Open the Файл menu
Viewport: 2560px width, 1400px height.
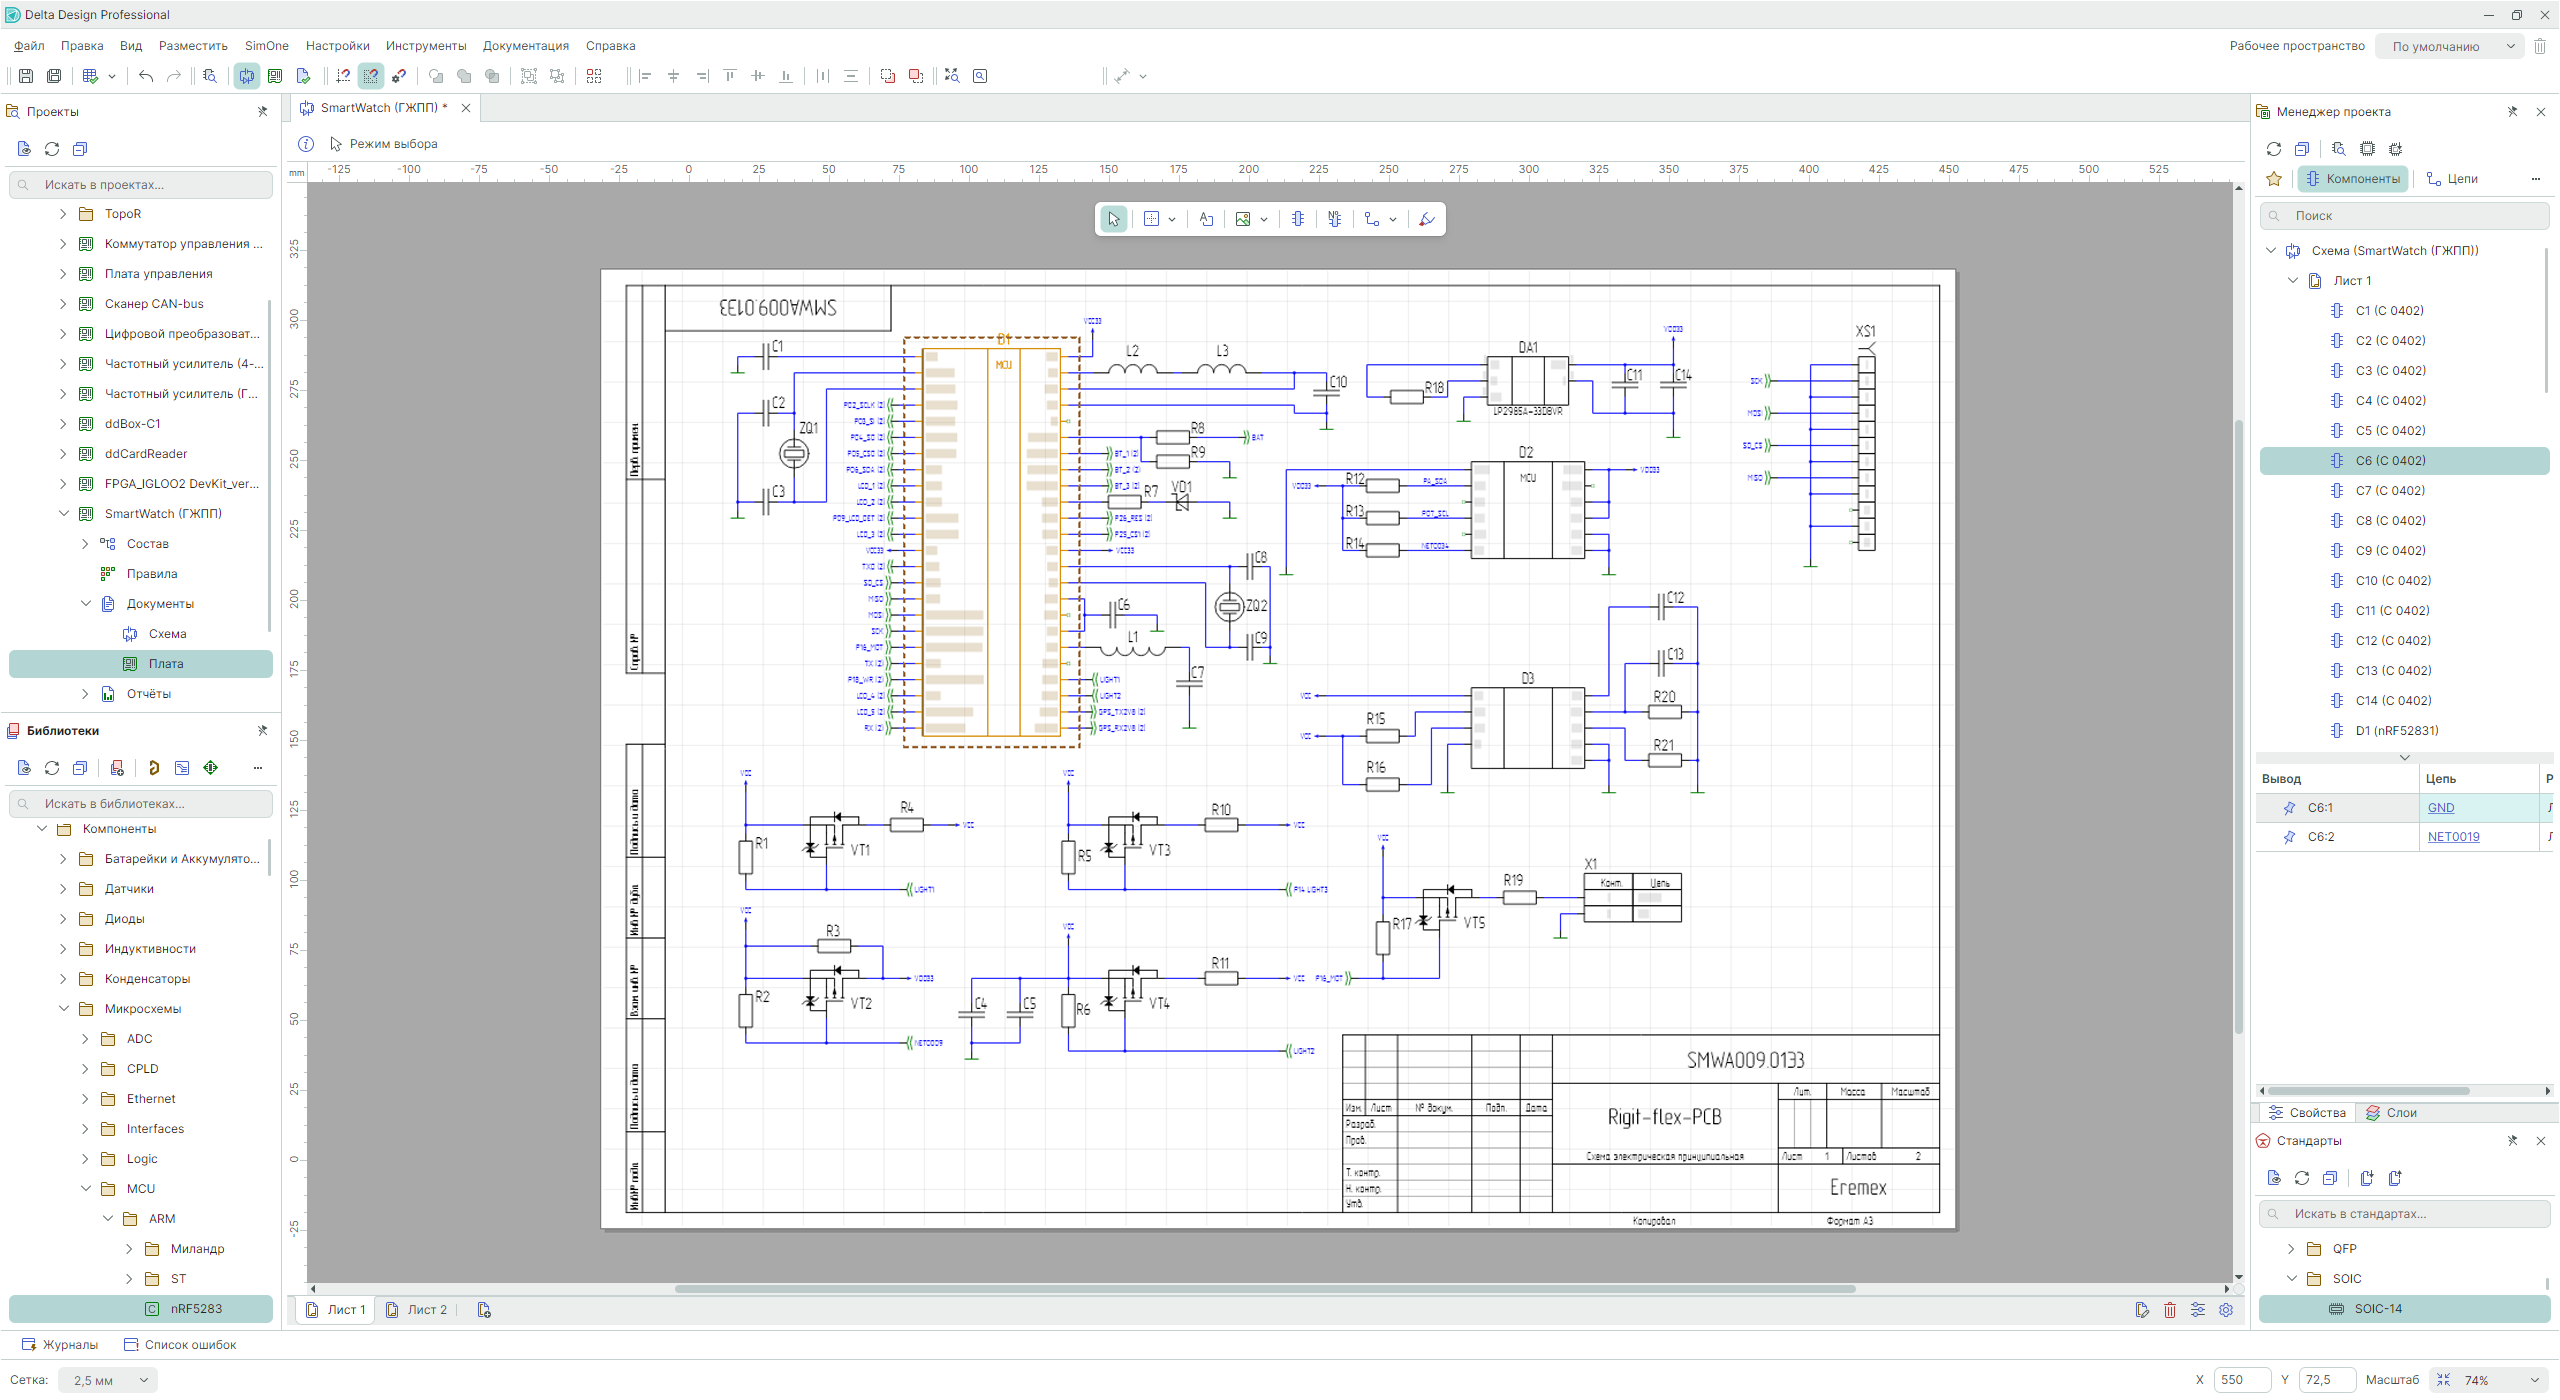(x=29, y=46)
